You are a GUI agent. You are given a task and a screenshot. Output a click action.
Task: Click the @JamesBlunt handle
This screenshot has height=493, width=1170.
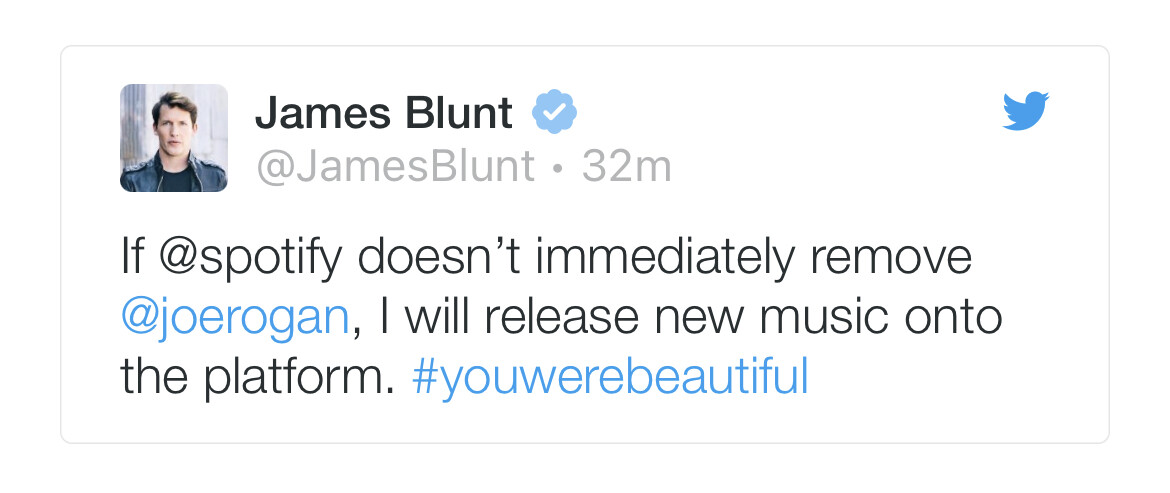(395, 167)
